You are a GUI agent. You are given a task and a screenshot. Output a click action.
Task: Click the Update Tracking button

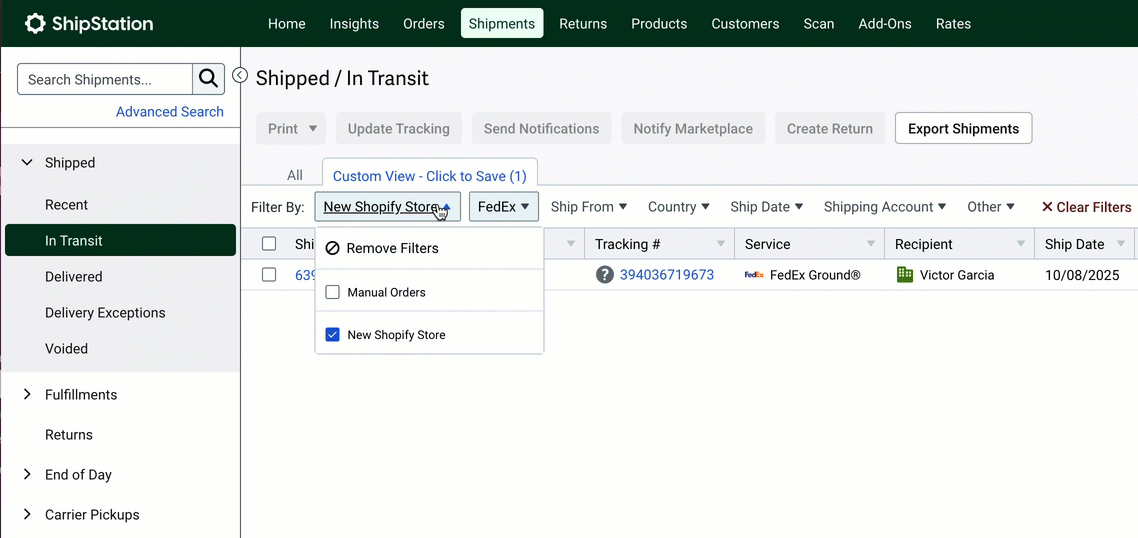click(398, 129)
